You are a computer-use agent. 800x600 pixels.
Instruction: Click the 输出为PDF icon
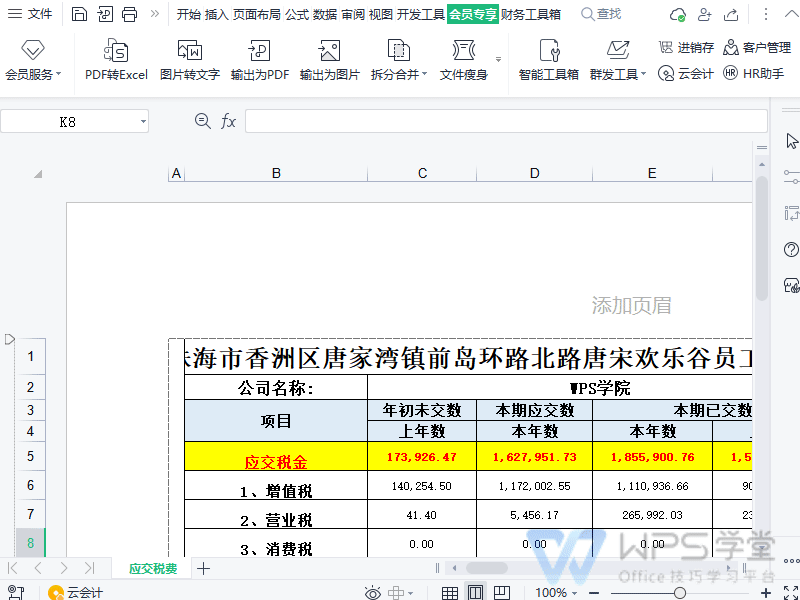[x=259, y=52]
